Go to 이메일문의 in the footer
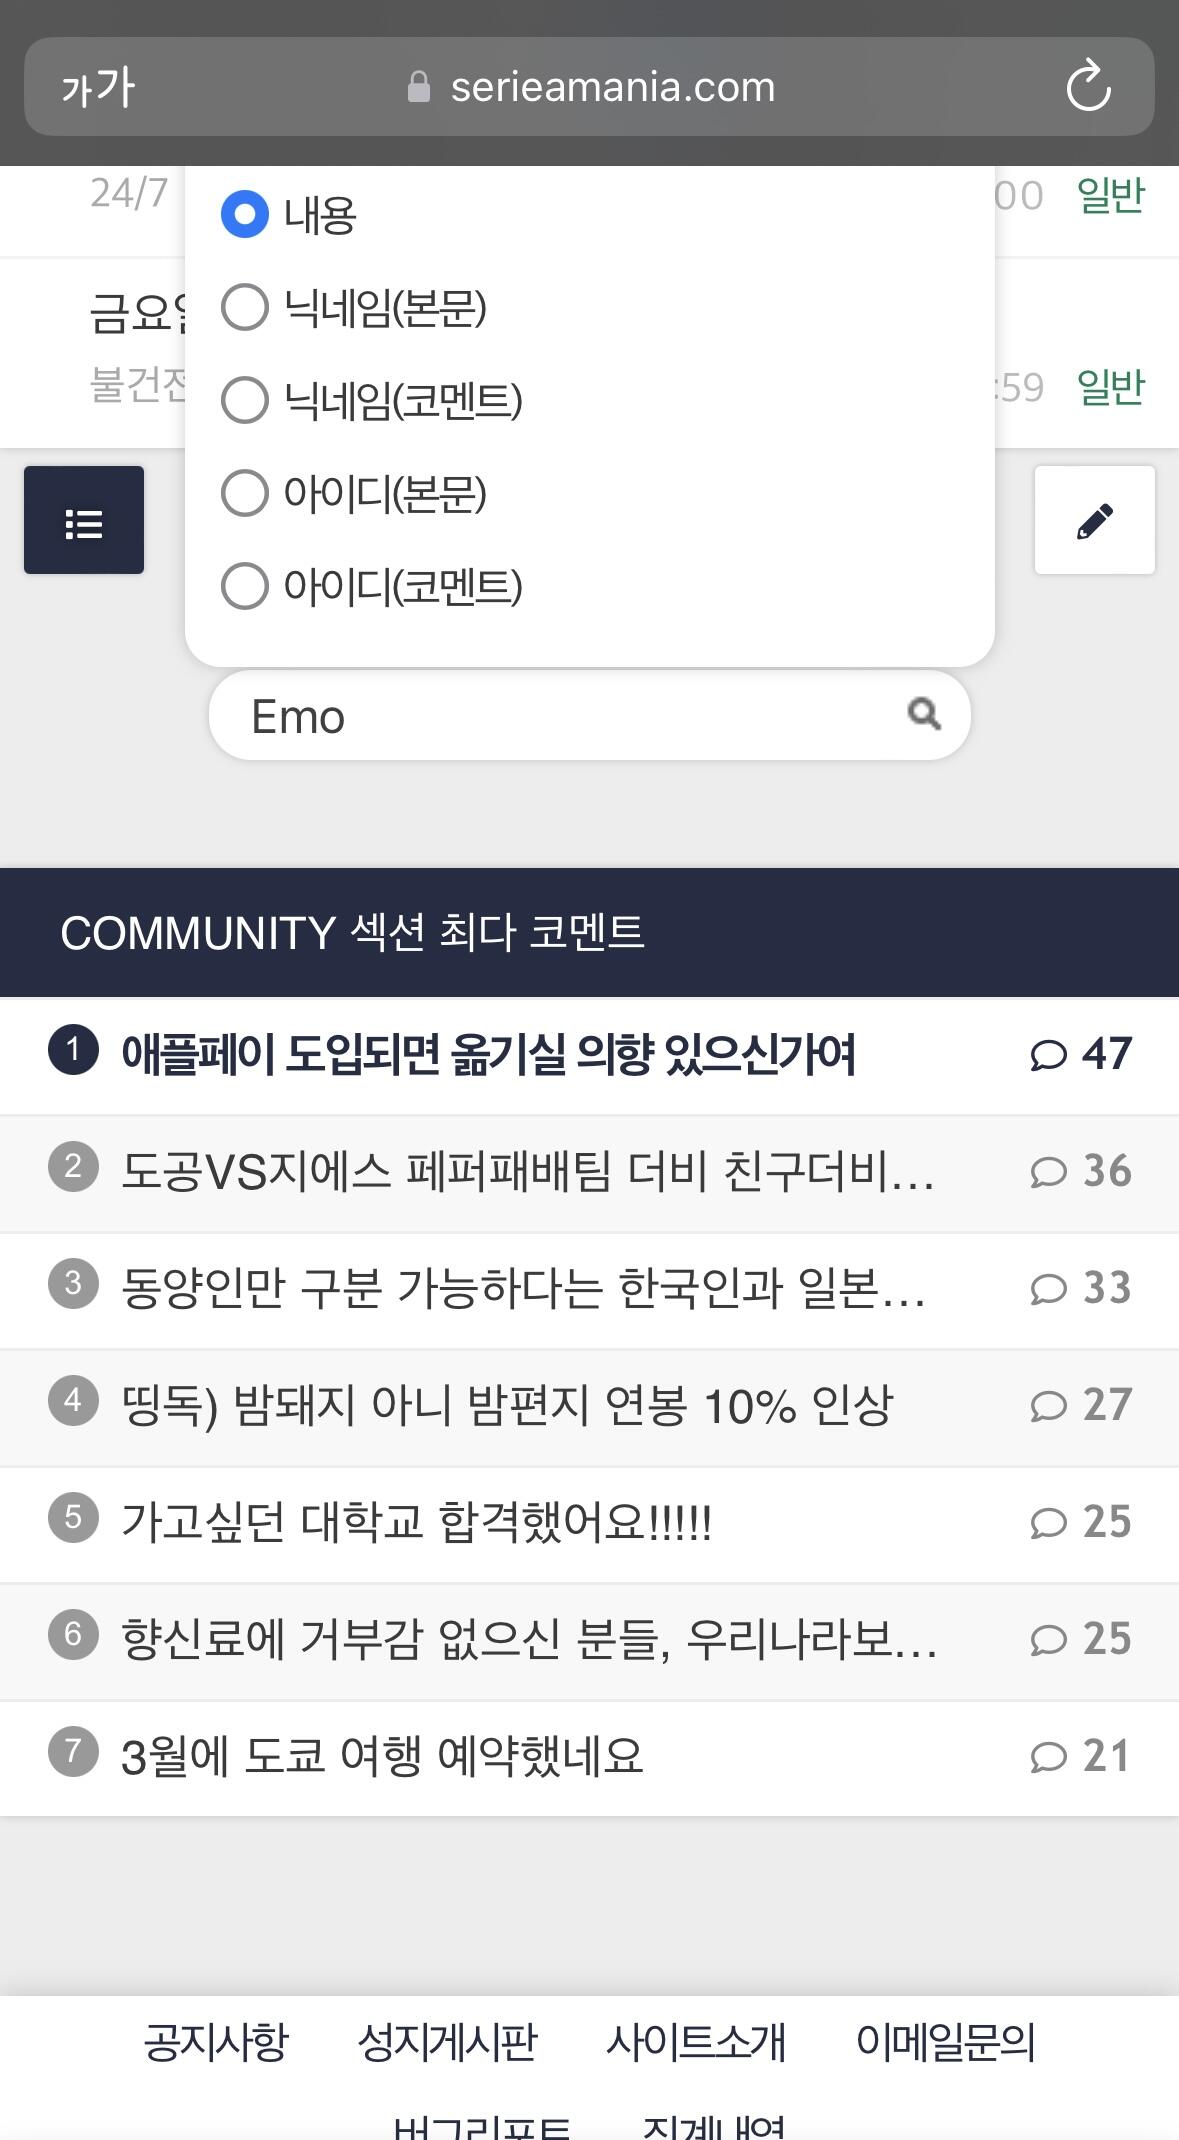The width and height of the screenshot is (1179, 2140). pos(945,2042)
